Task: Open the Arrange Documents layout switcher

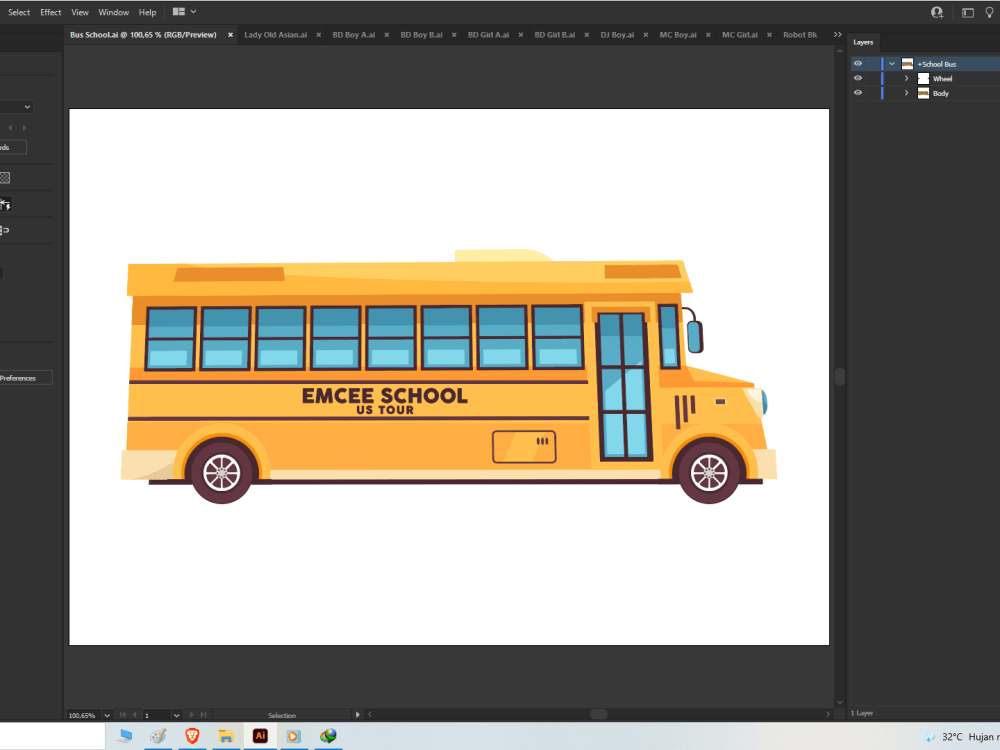Action: click(184, 11)
